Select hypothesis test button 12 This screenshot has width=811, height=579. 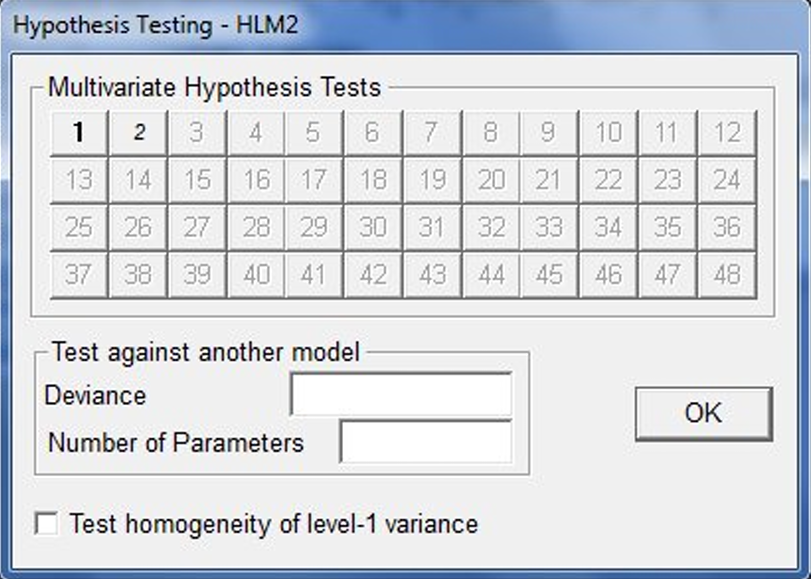(x=727, y=133)
